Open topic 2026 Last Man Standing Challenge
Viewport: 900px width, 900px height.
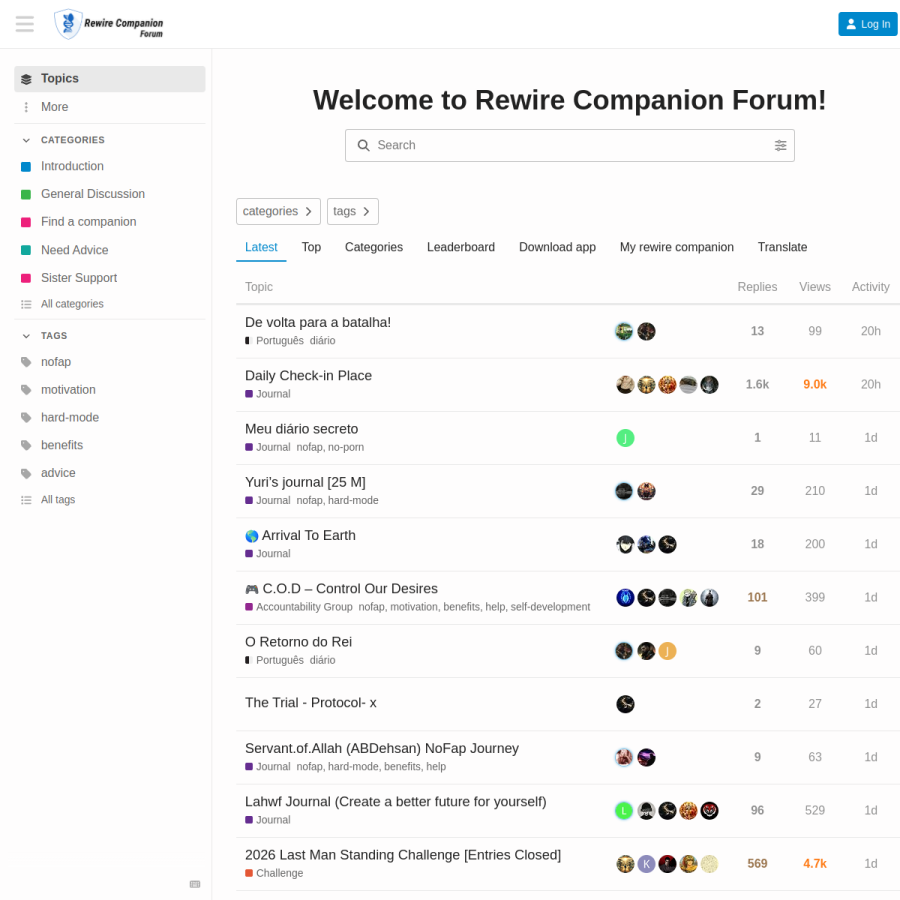(x=403, y=855)
